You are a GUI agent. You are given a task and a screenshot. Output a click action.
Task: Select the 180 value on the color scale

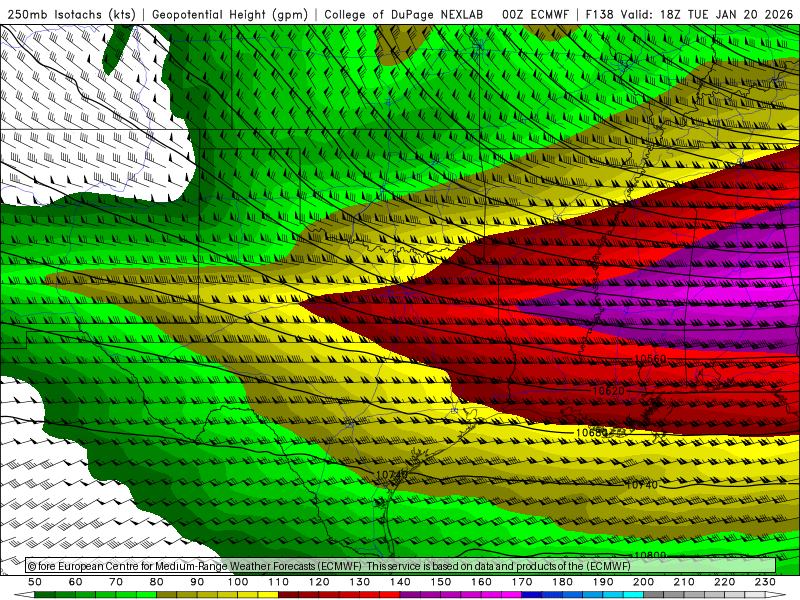[x=563, y=582]
